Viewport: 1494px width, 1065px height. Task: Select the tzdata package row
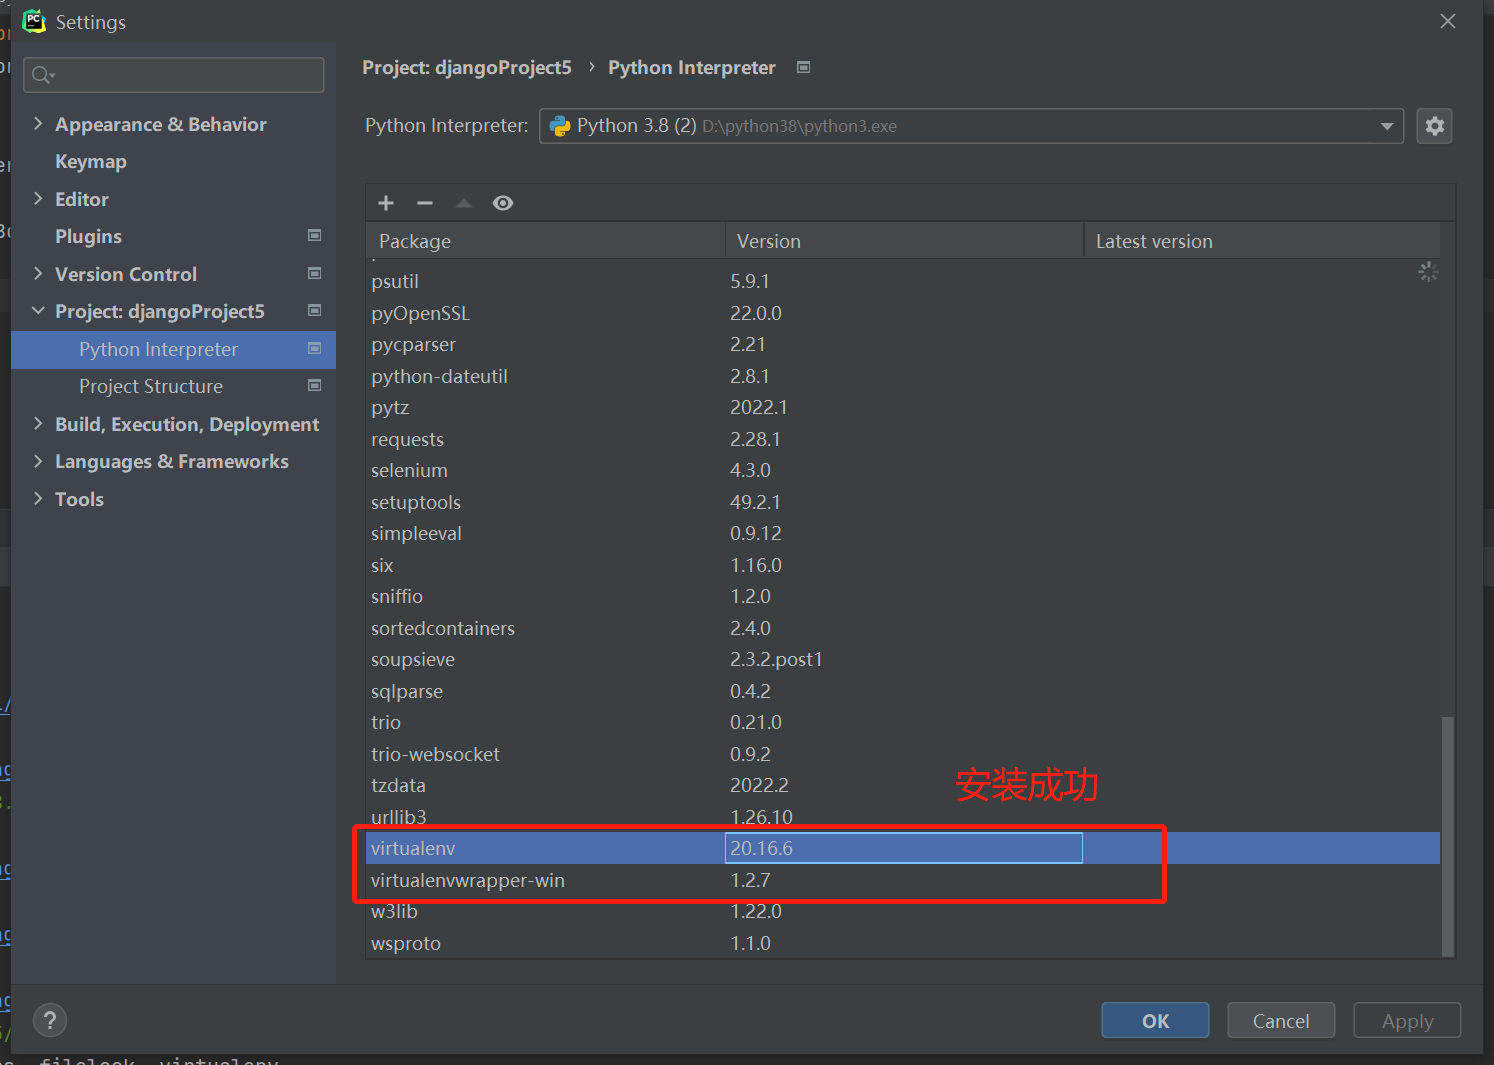(x=903, y=785)
